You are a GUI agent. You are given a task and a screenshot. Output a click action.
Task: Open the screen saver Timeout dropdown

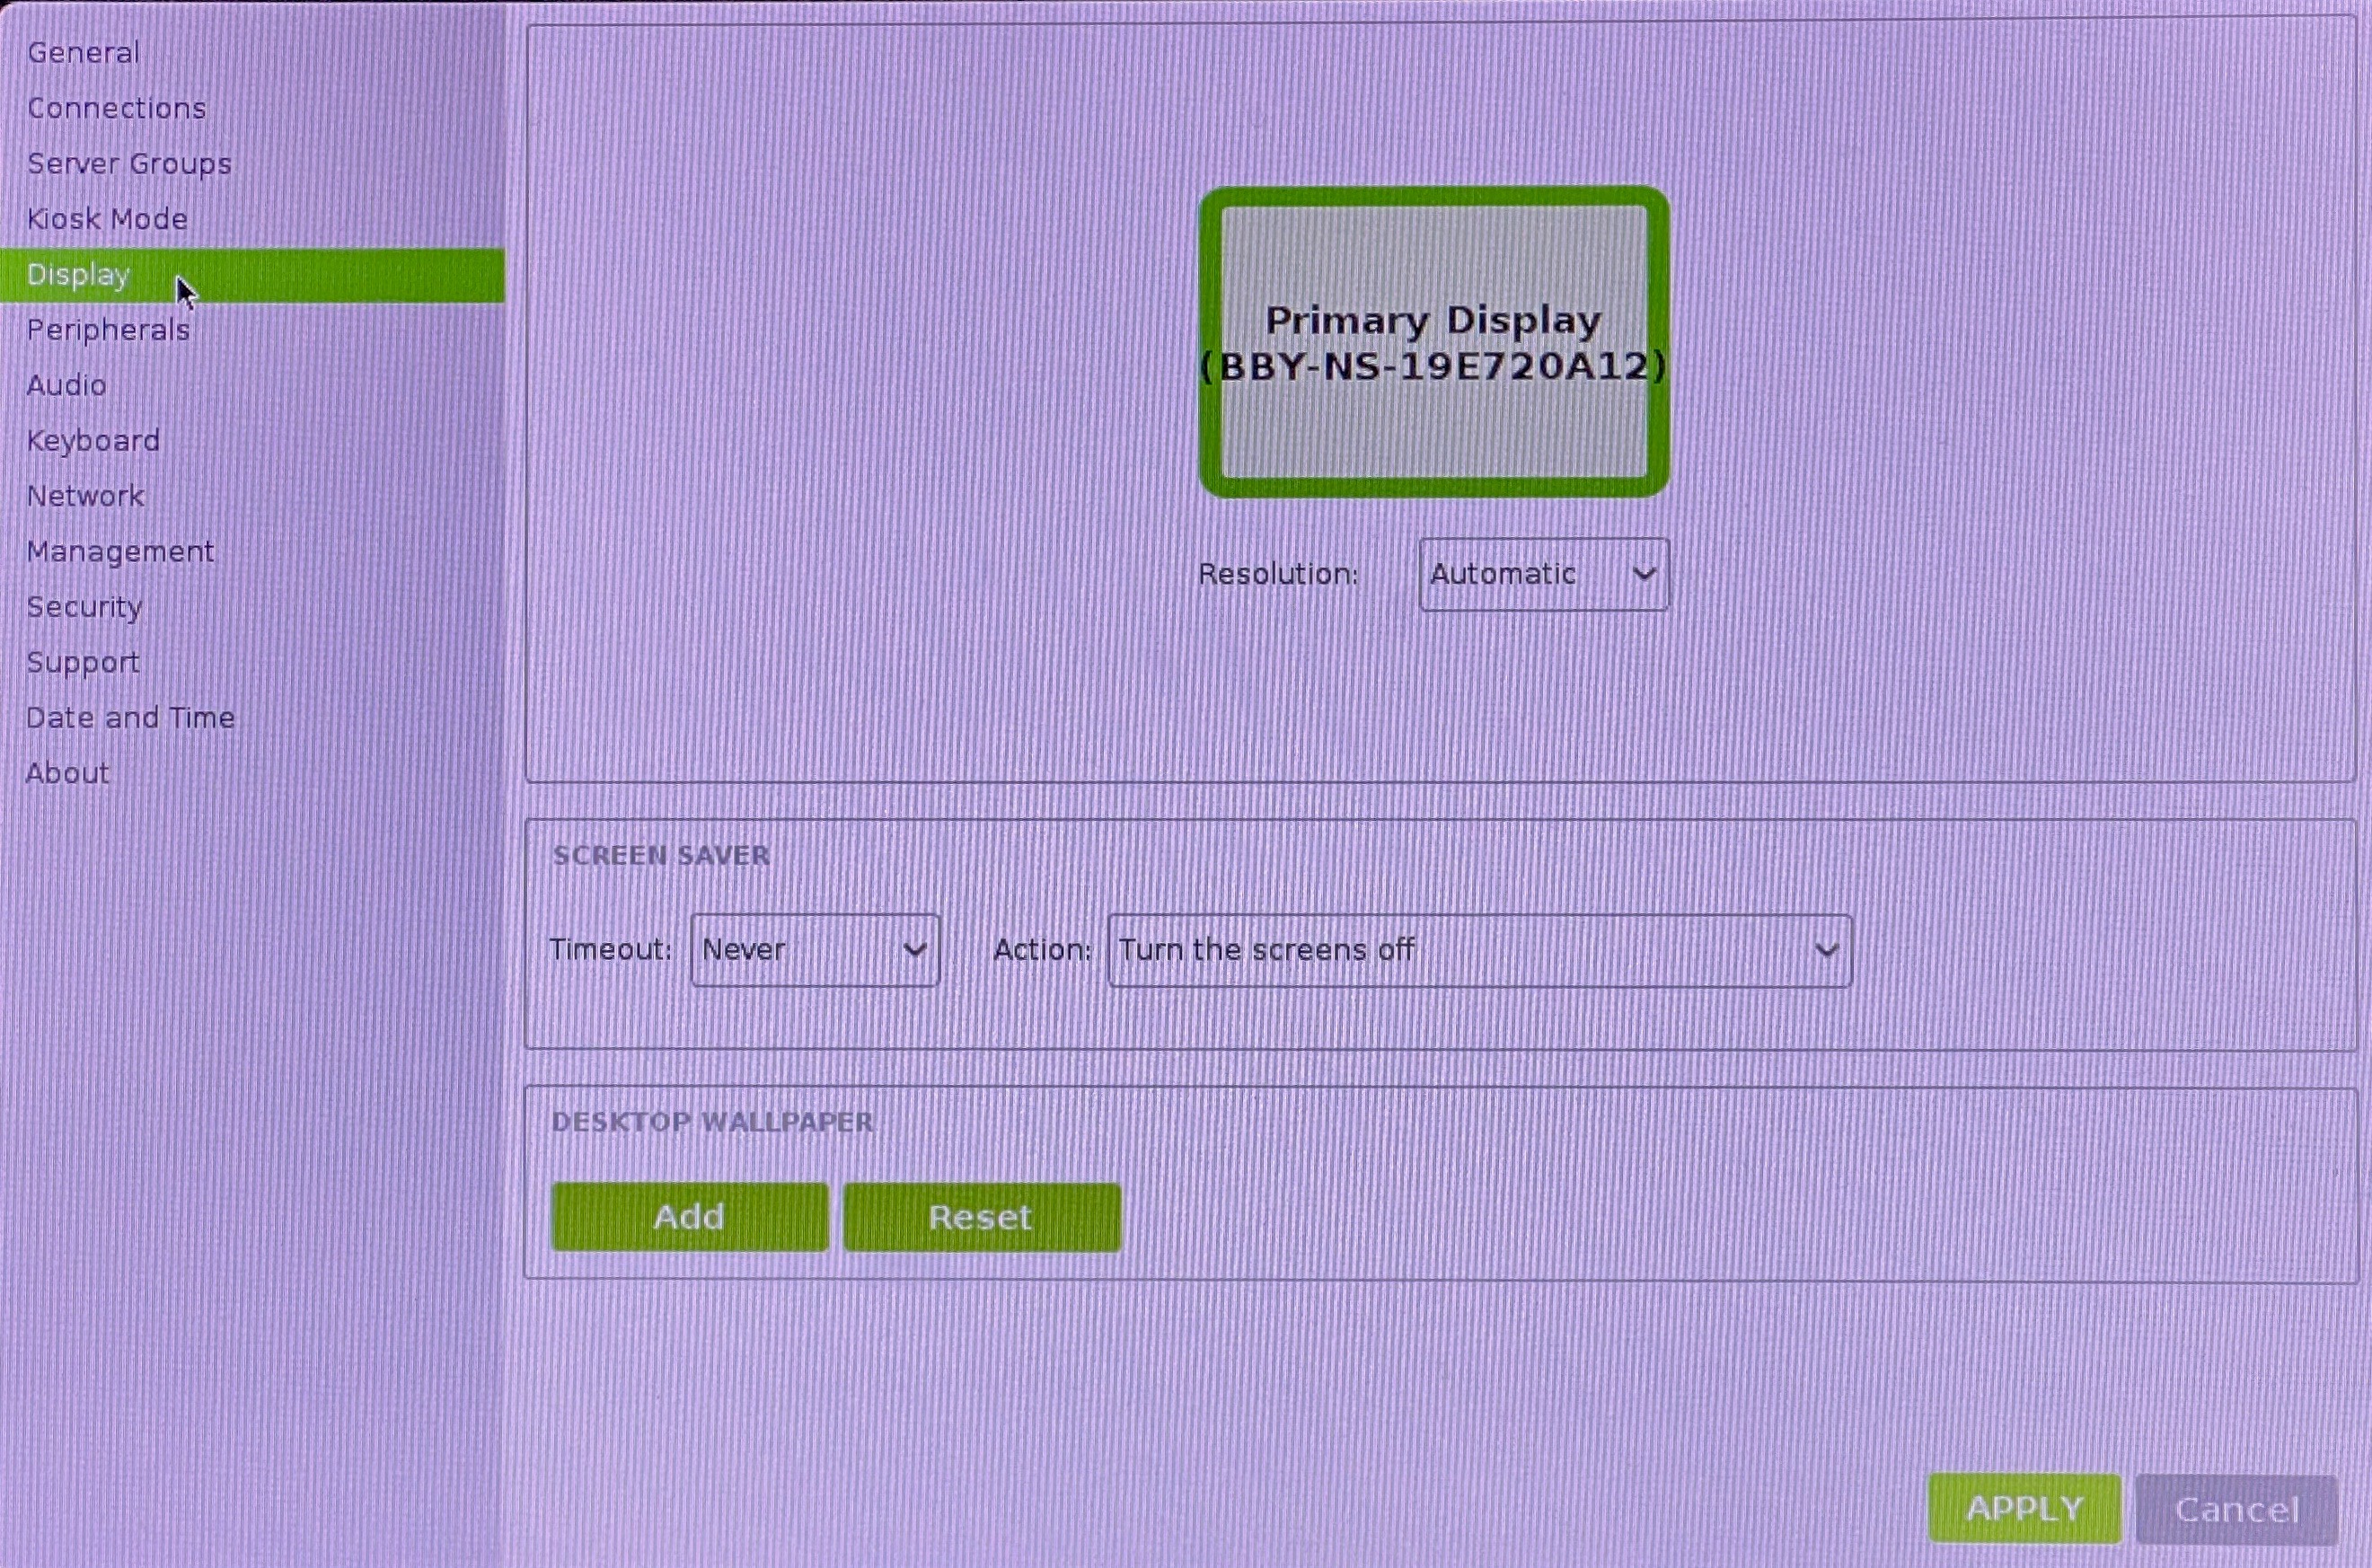(x=815, y=950)
